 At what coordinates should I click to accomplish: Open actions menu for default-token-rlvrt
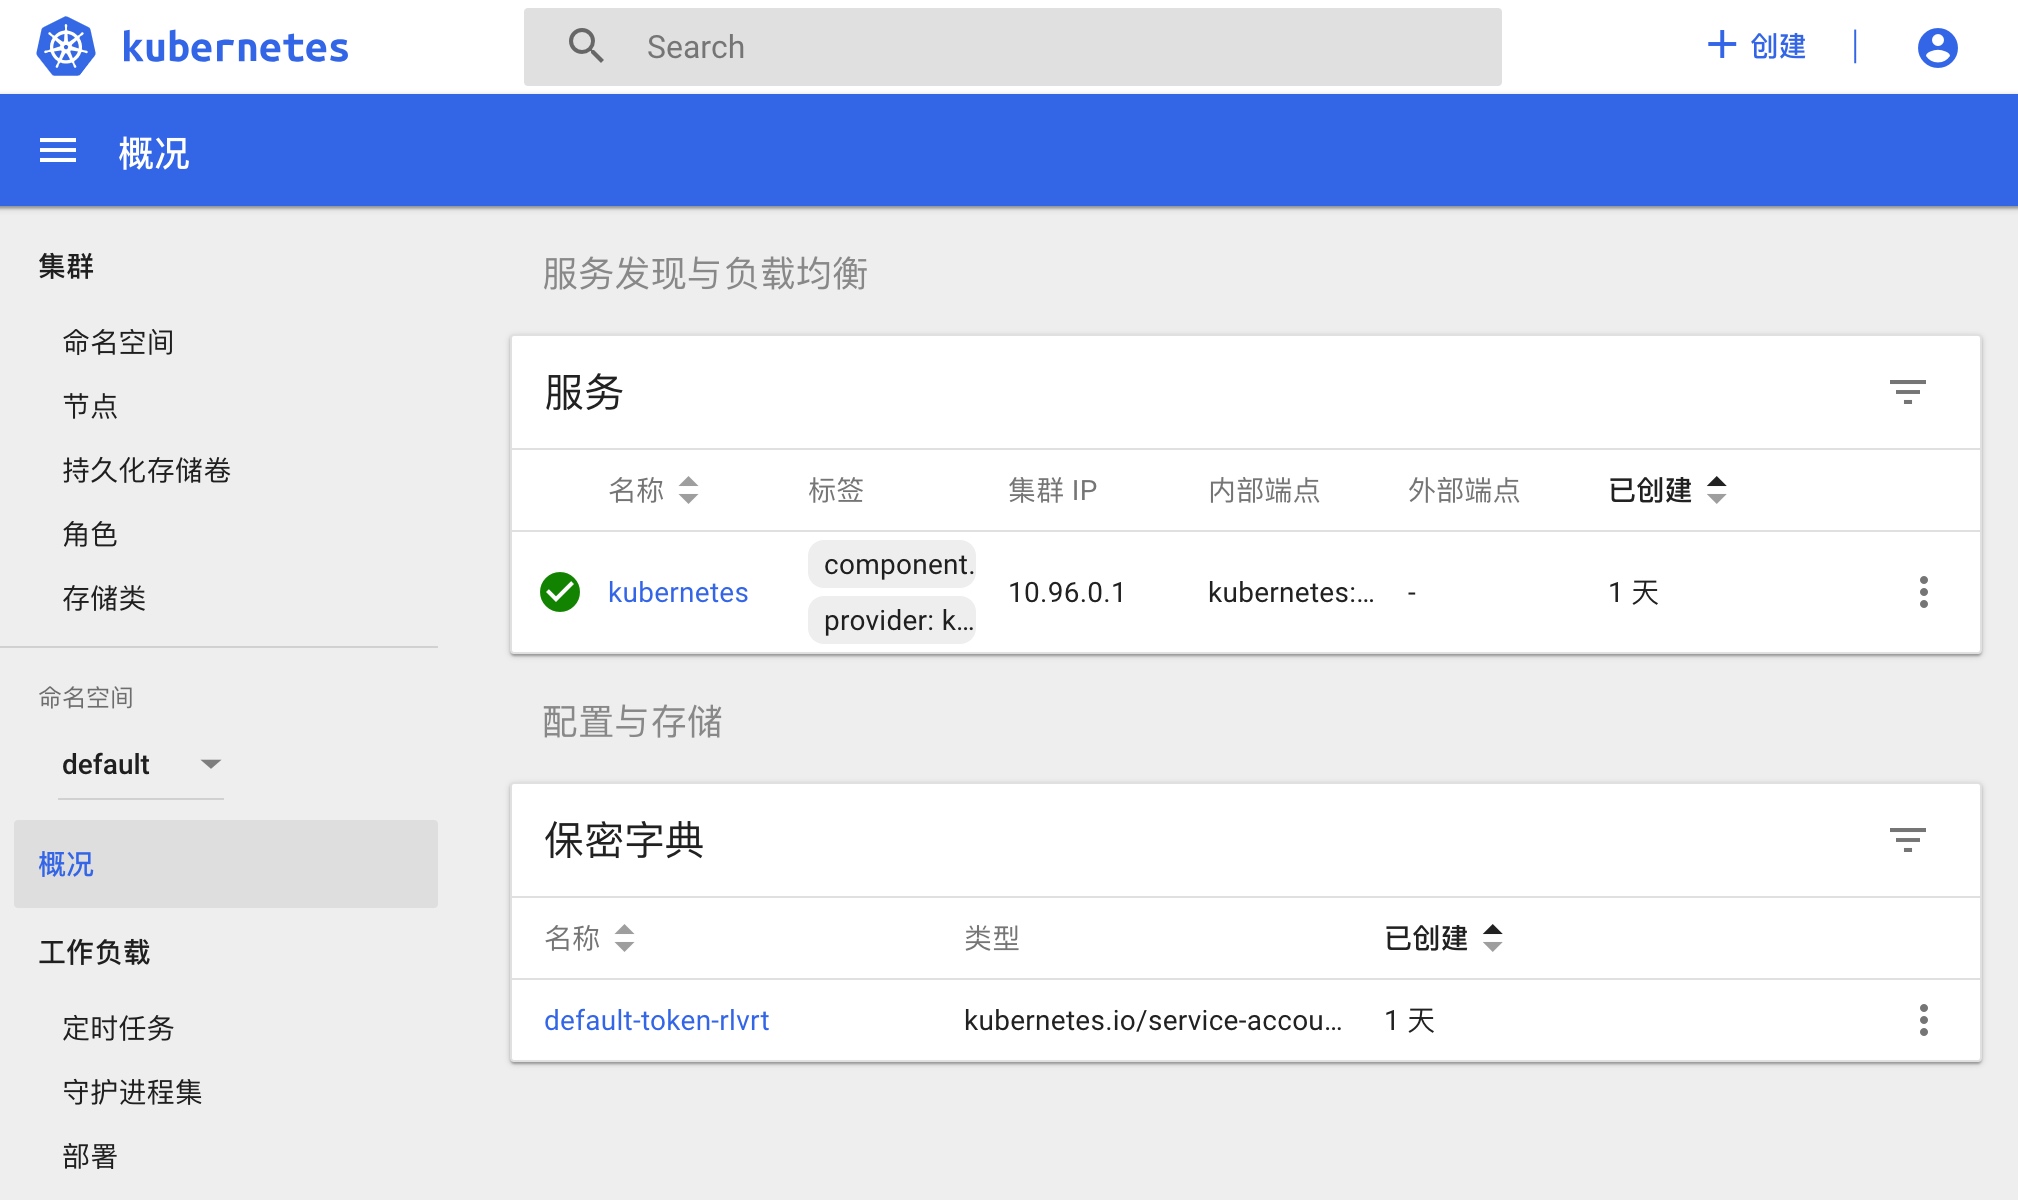(x=1923, y=1020)
